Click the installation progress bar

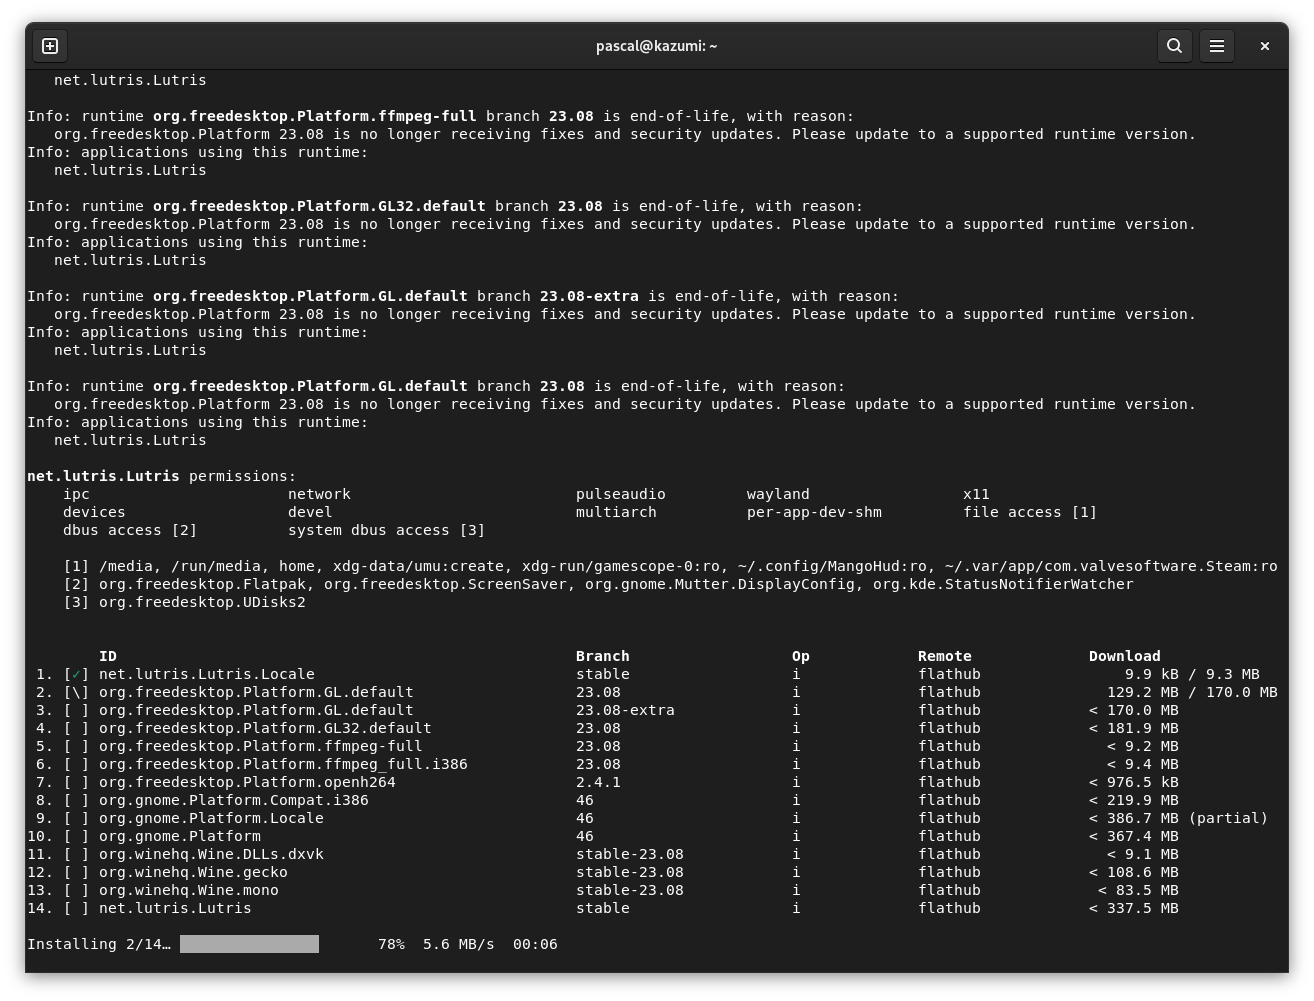(x=249, y=943)
